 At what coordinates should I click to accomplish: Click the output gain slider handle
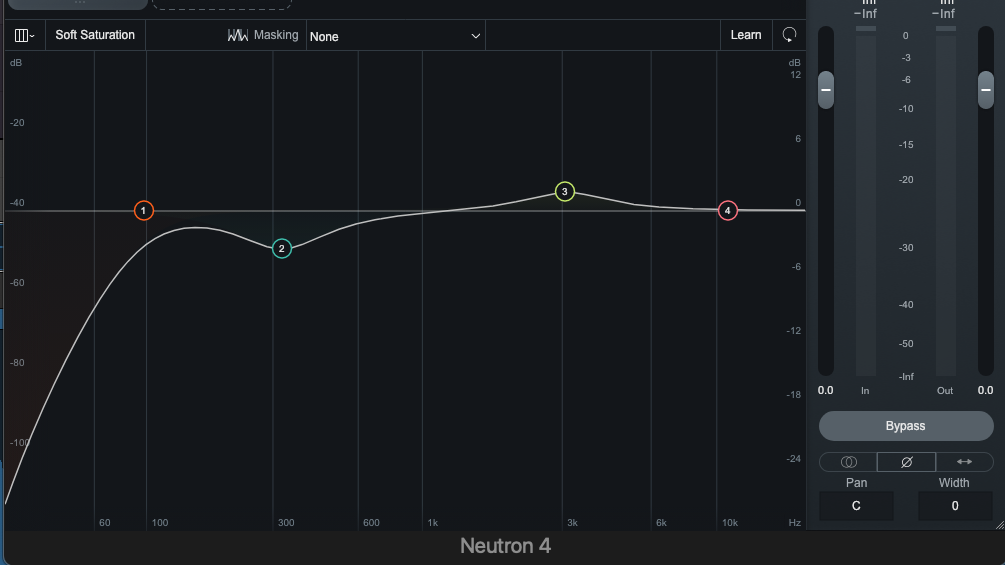[x=986, y=90]
